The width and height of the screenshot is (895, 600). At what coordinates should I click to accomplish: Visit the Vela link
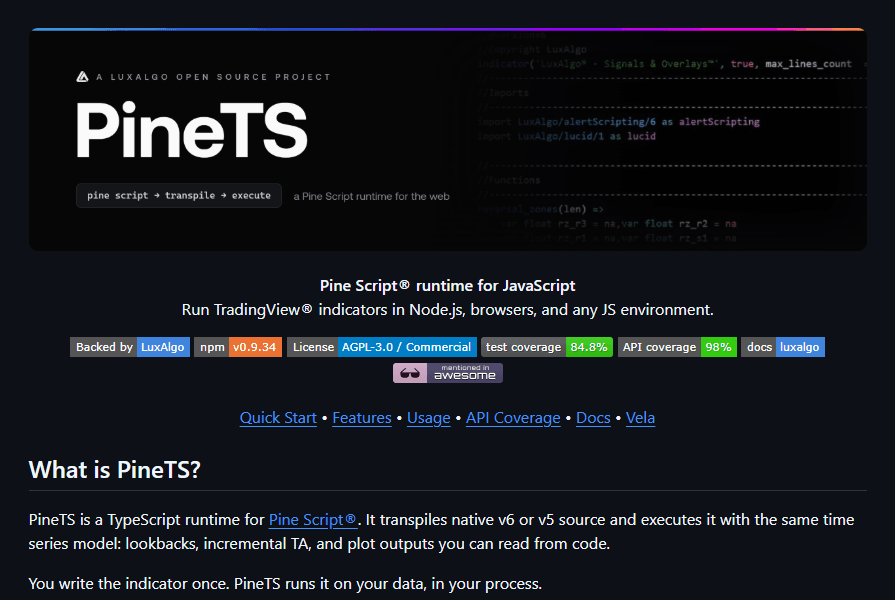640,418
